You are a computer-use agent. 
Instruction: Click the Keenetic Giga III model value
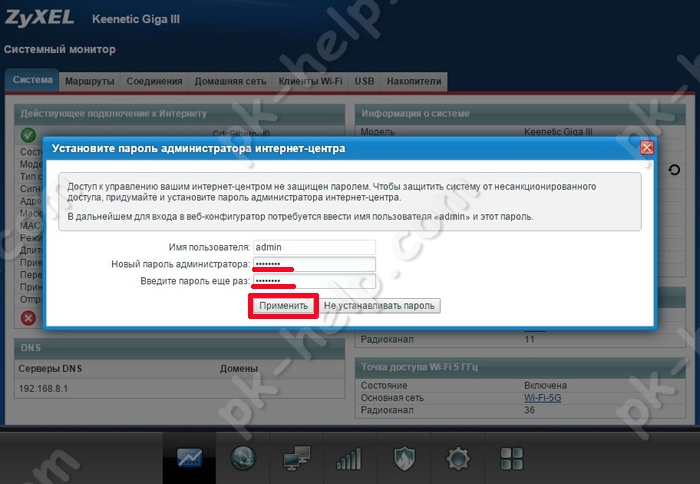tap(558, 132)
